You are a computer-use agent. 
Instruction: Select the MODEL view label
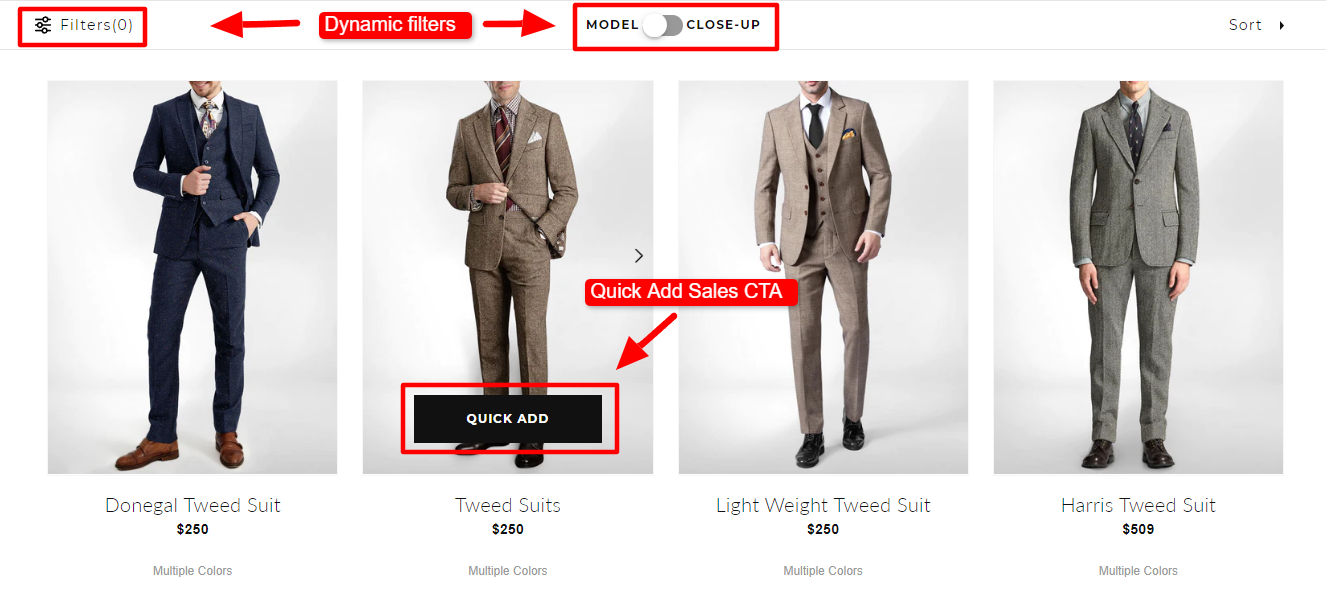612,25
